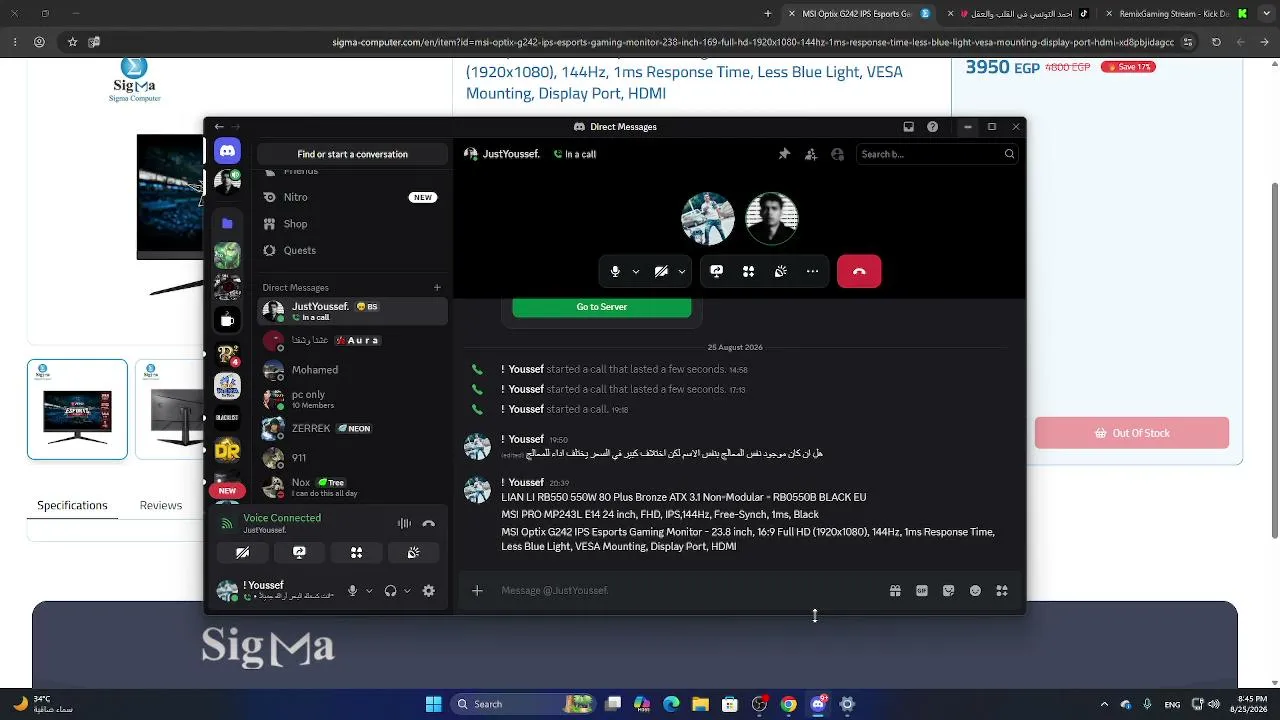
Task: Open Windows Start menu
Action: [433, 704]
